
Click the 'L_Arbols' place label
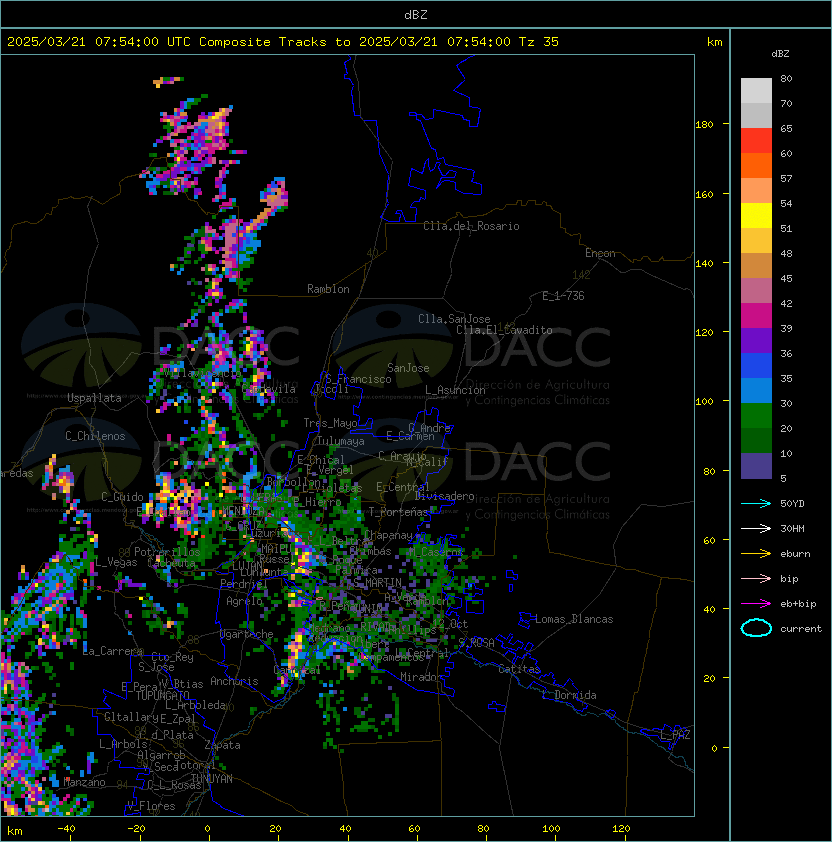[123, 744]
